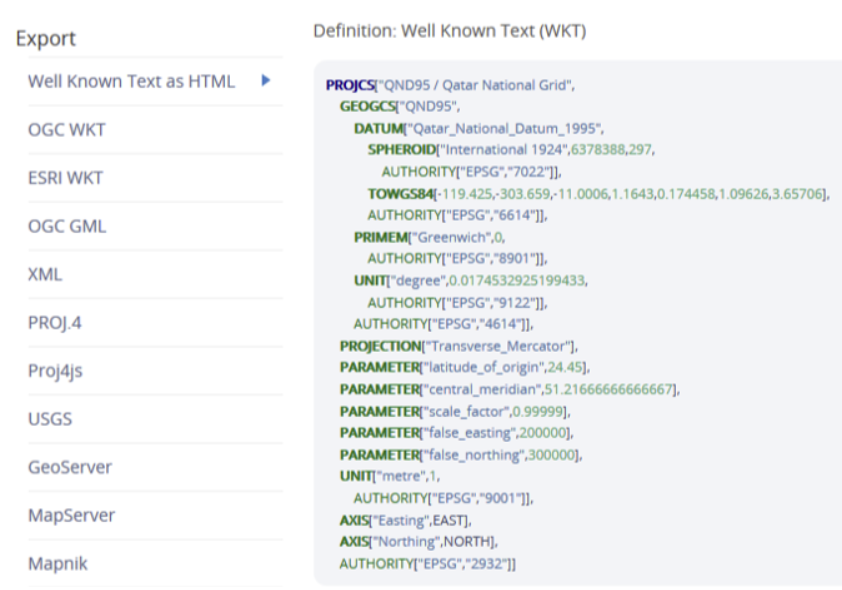Viewport: 842px width, 590px height.
Task: Click the false_easting parameter line
Action: click(456, 433)
